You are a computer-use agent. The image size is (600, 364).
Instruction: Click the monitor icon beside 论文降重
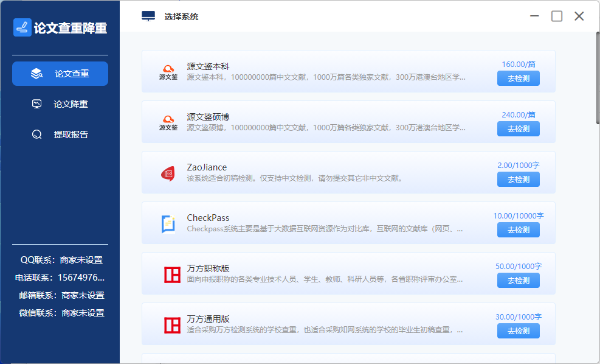coord(37,104)
